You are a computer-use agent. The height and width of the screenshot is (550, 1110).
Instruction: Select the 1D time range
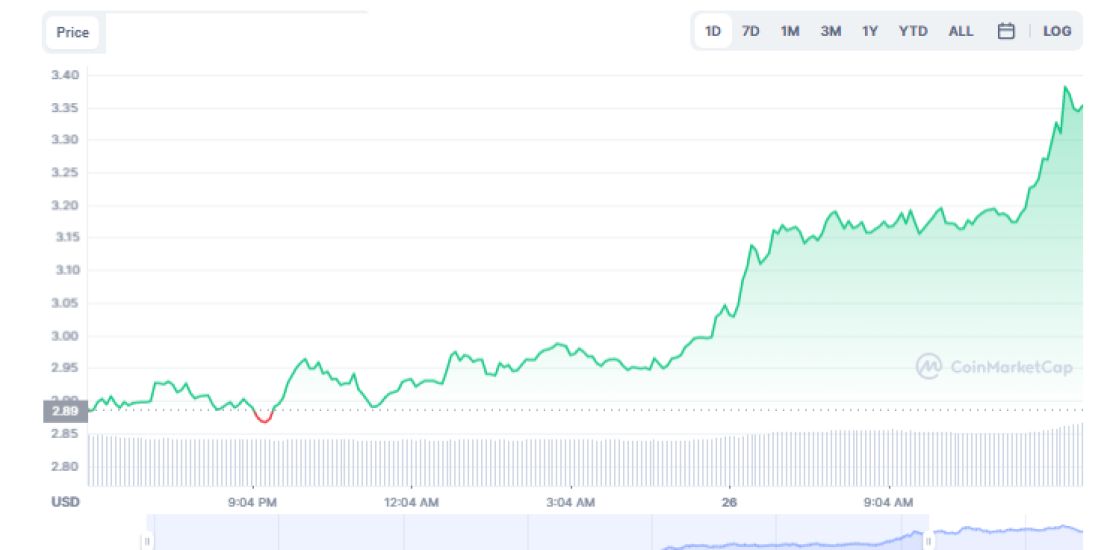click(x=713, y=31)
